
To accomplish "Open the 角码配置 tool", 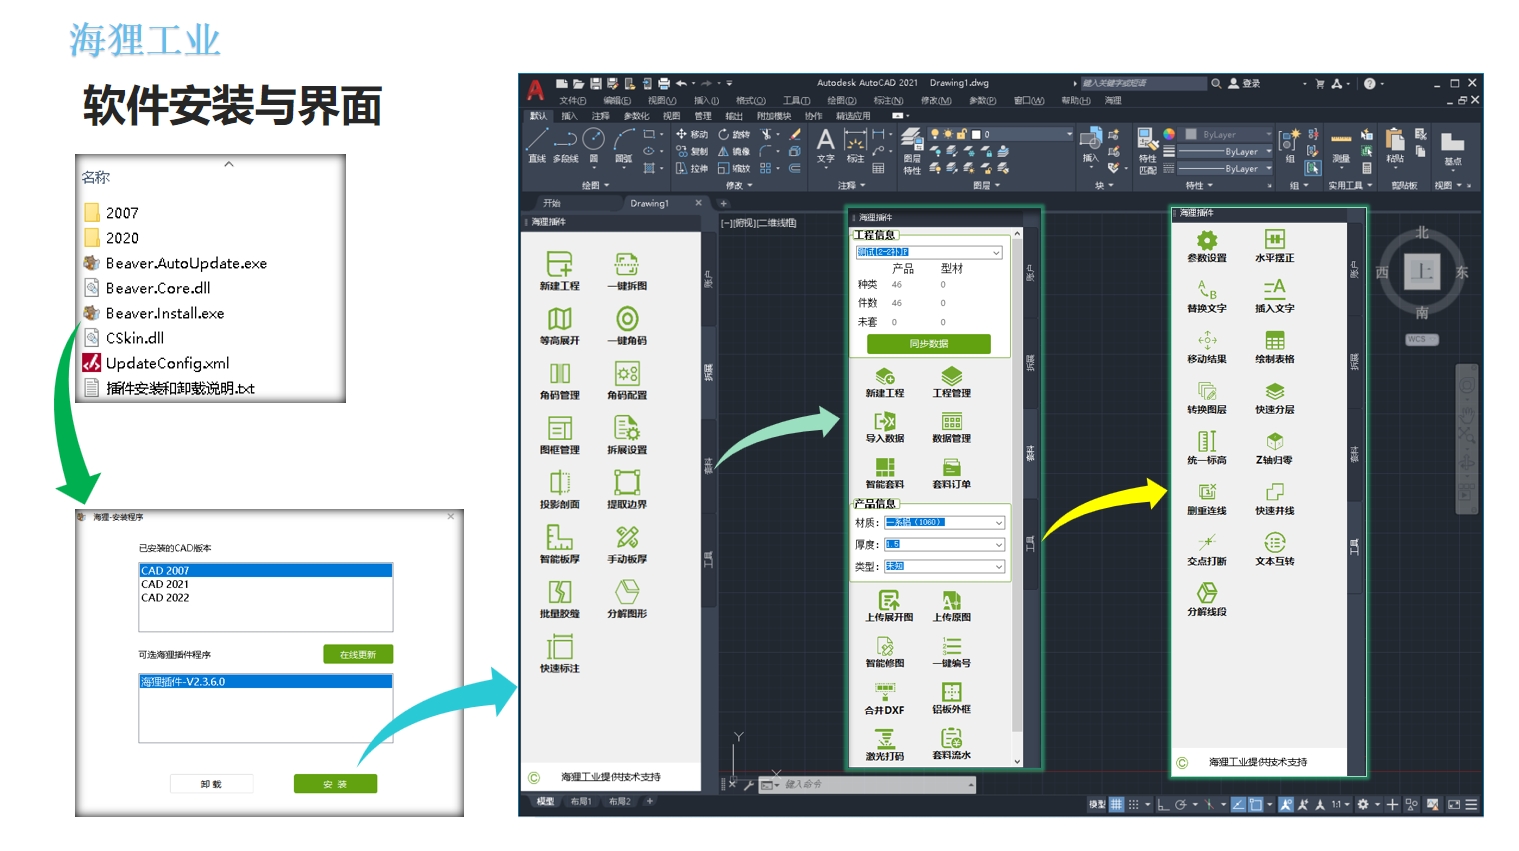I will click(627, 374).
